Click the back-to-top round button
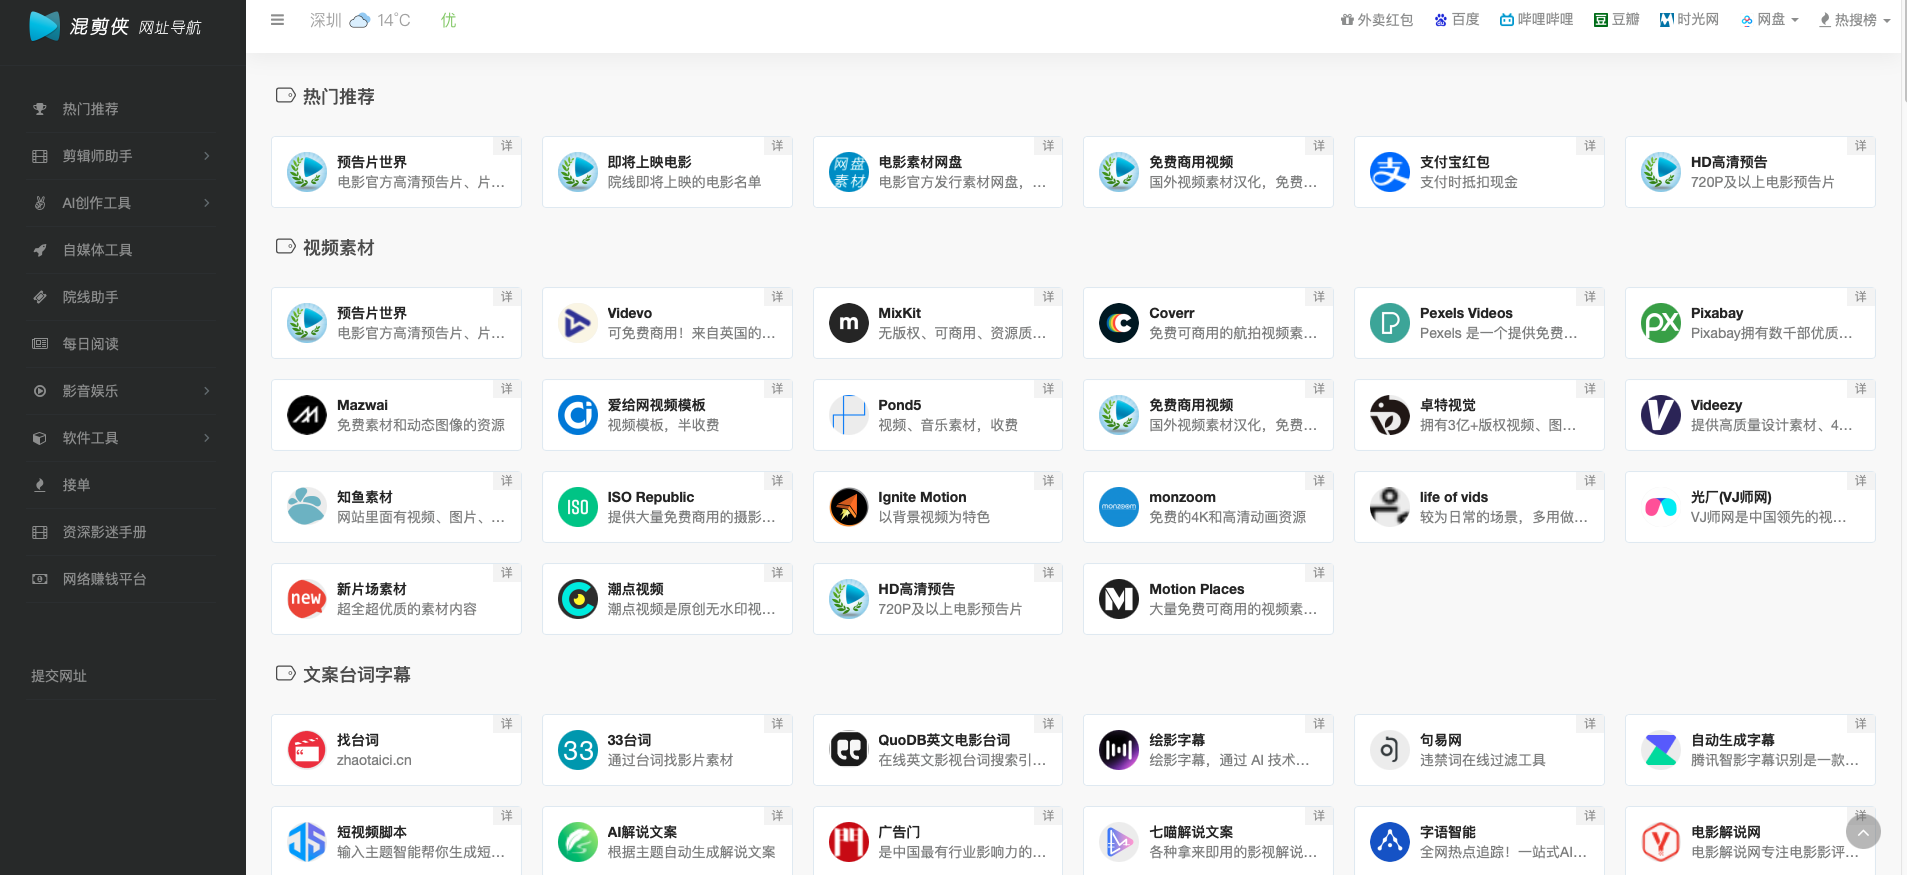Screen dimensions: 1907x875 (x=1863, y=832)
